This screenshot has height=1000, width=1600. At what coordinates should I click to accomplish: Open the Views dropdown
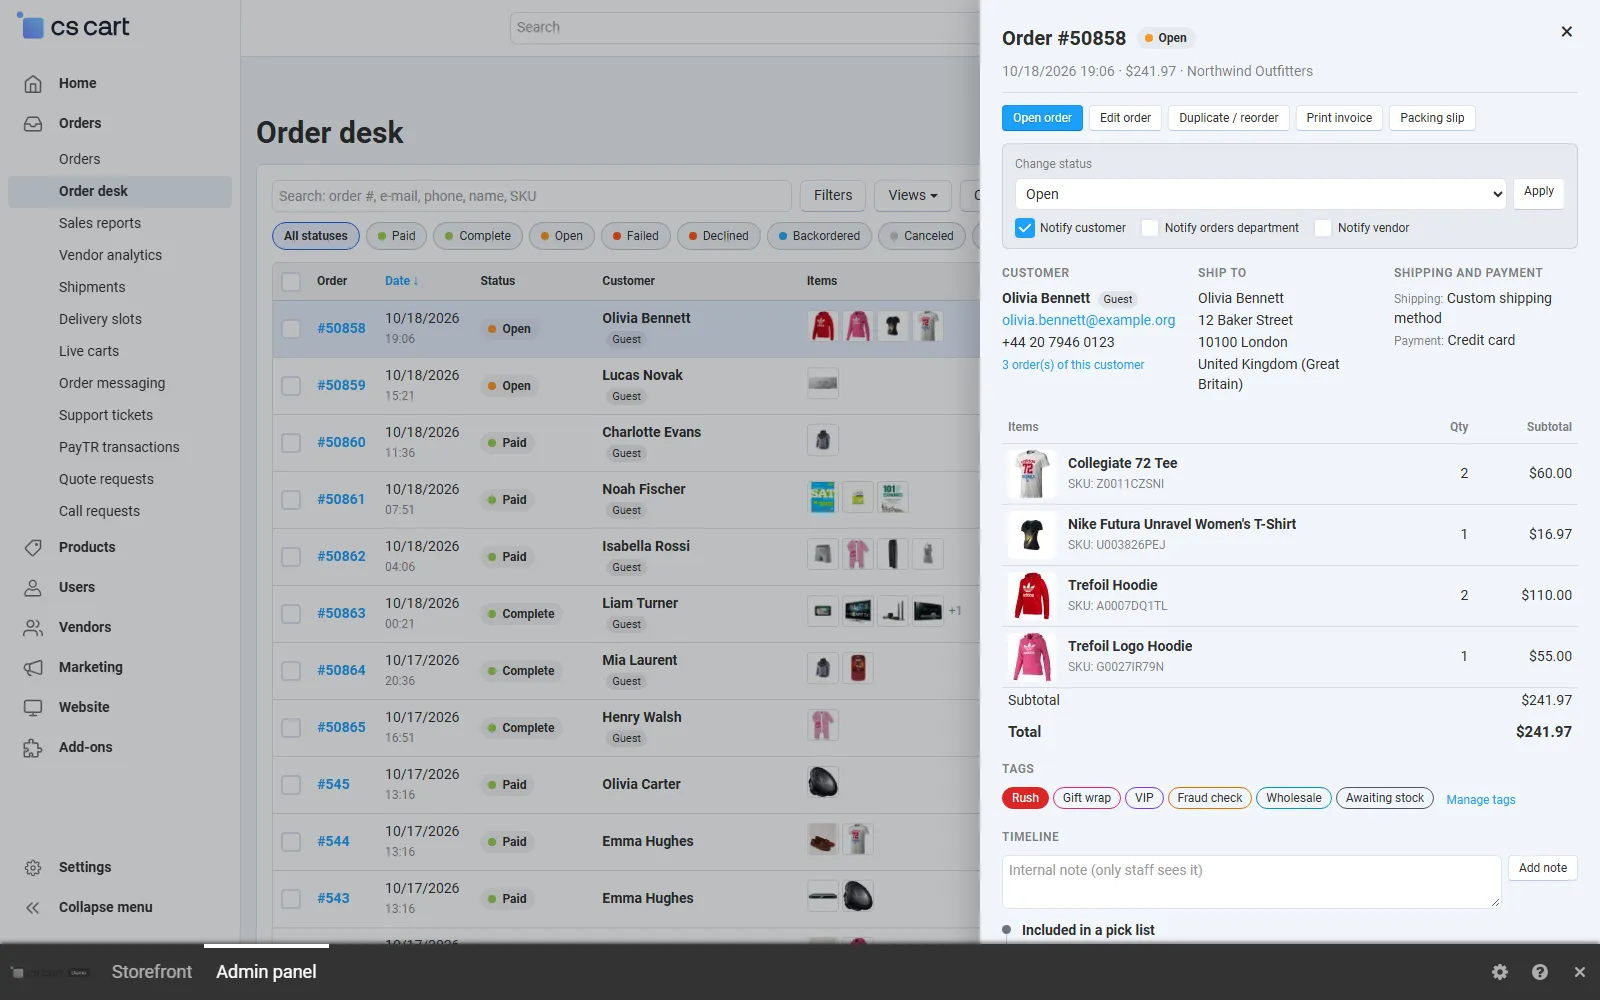(x=912, y=196)
